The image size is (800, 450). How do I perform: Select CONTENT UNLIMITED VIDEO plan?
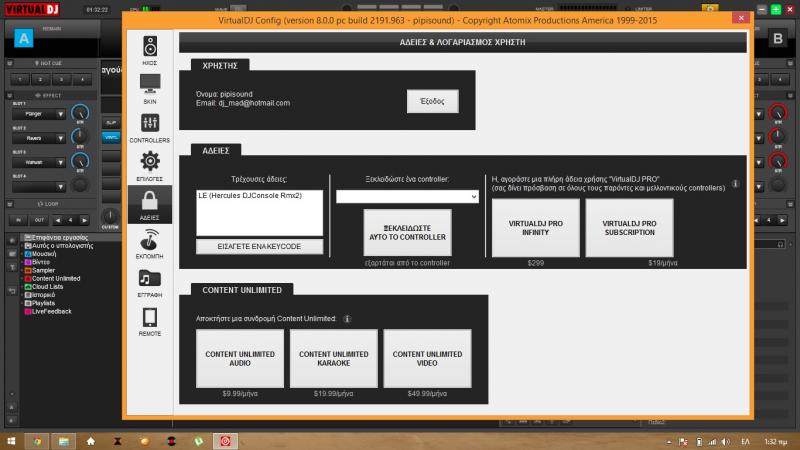click(x=427, y=359)
